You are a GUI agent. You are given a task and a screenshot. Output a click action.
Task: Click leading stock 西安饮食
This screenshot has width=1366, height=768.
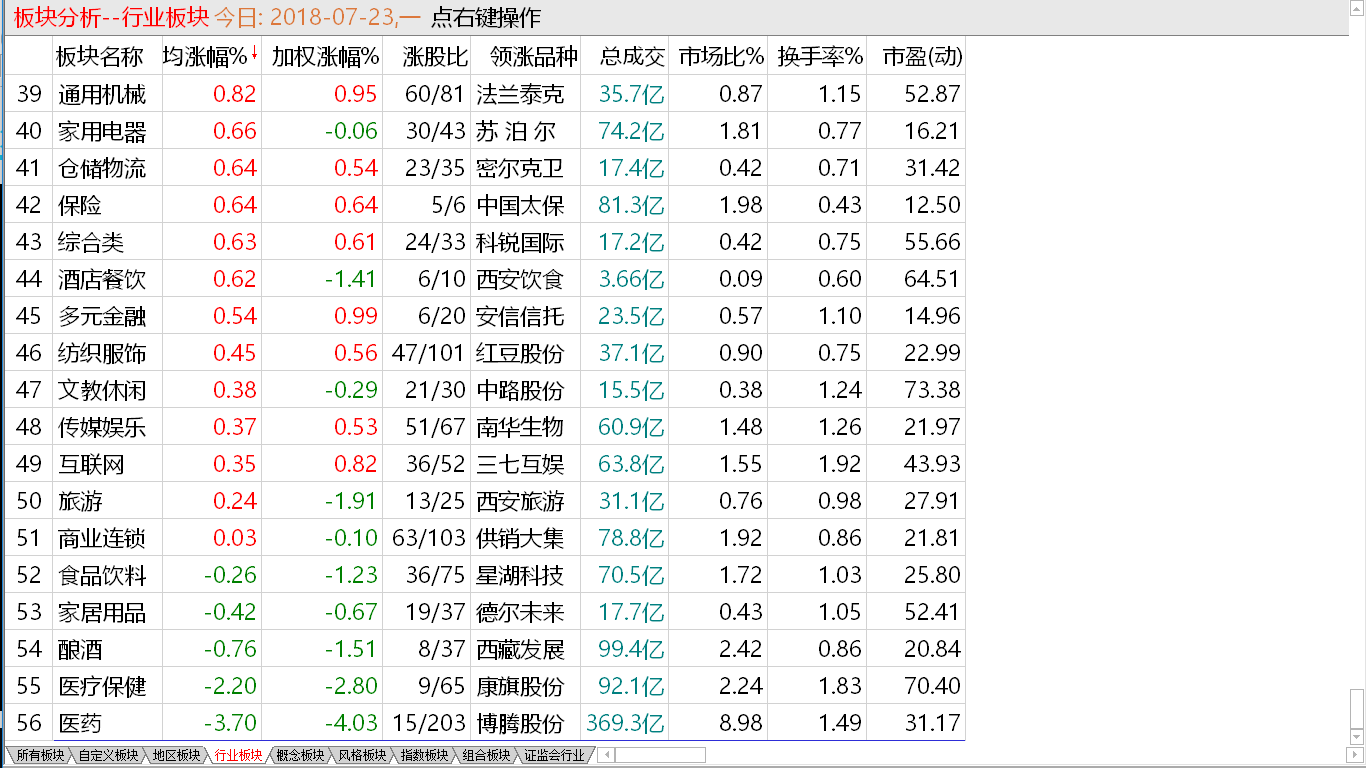point(520,279)
